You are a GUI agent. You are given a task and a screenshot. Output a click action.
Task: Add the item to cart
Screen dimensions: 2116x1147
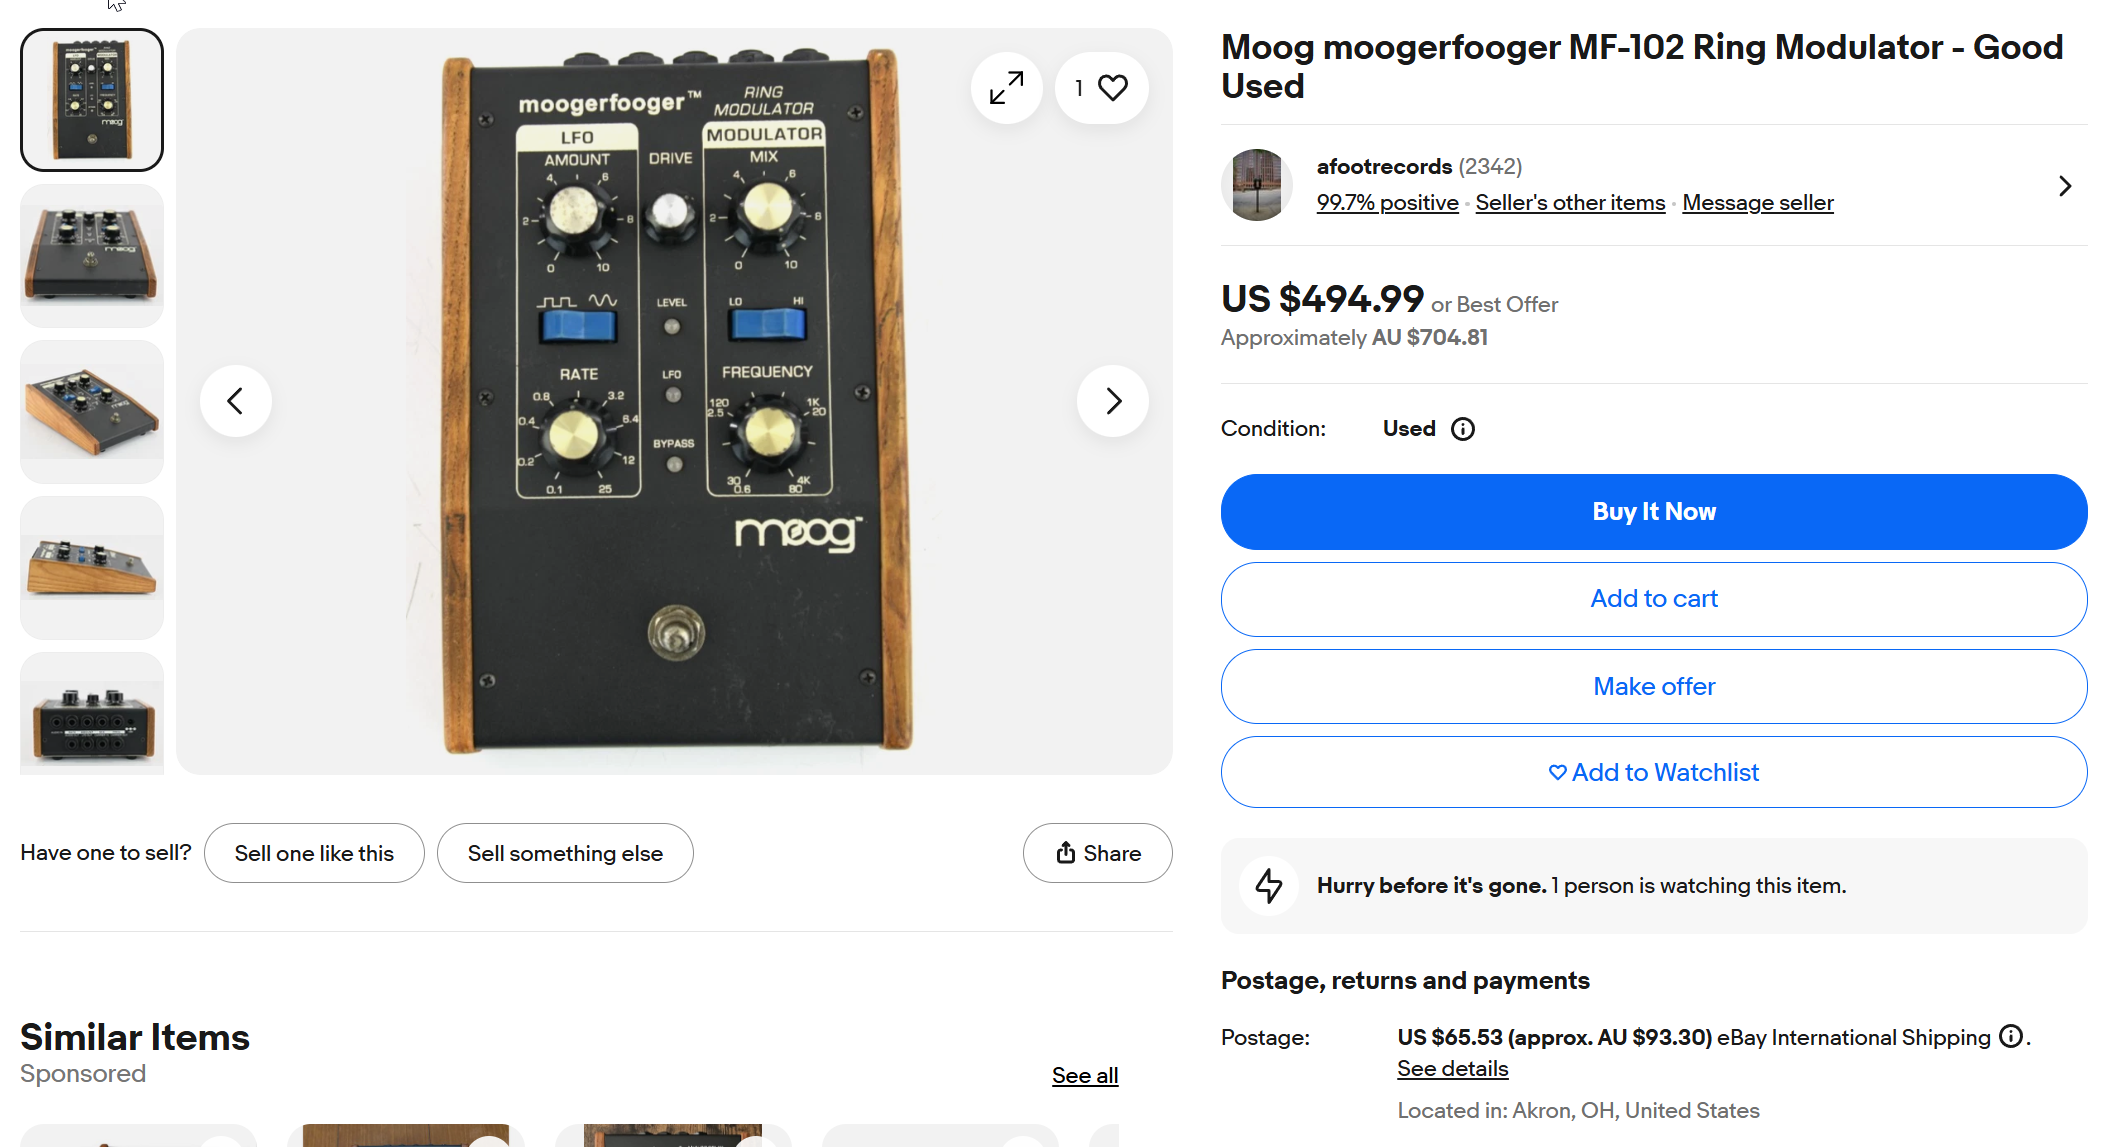coord(1653,599)
